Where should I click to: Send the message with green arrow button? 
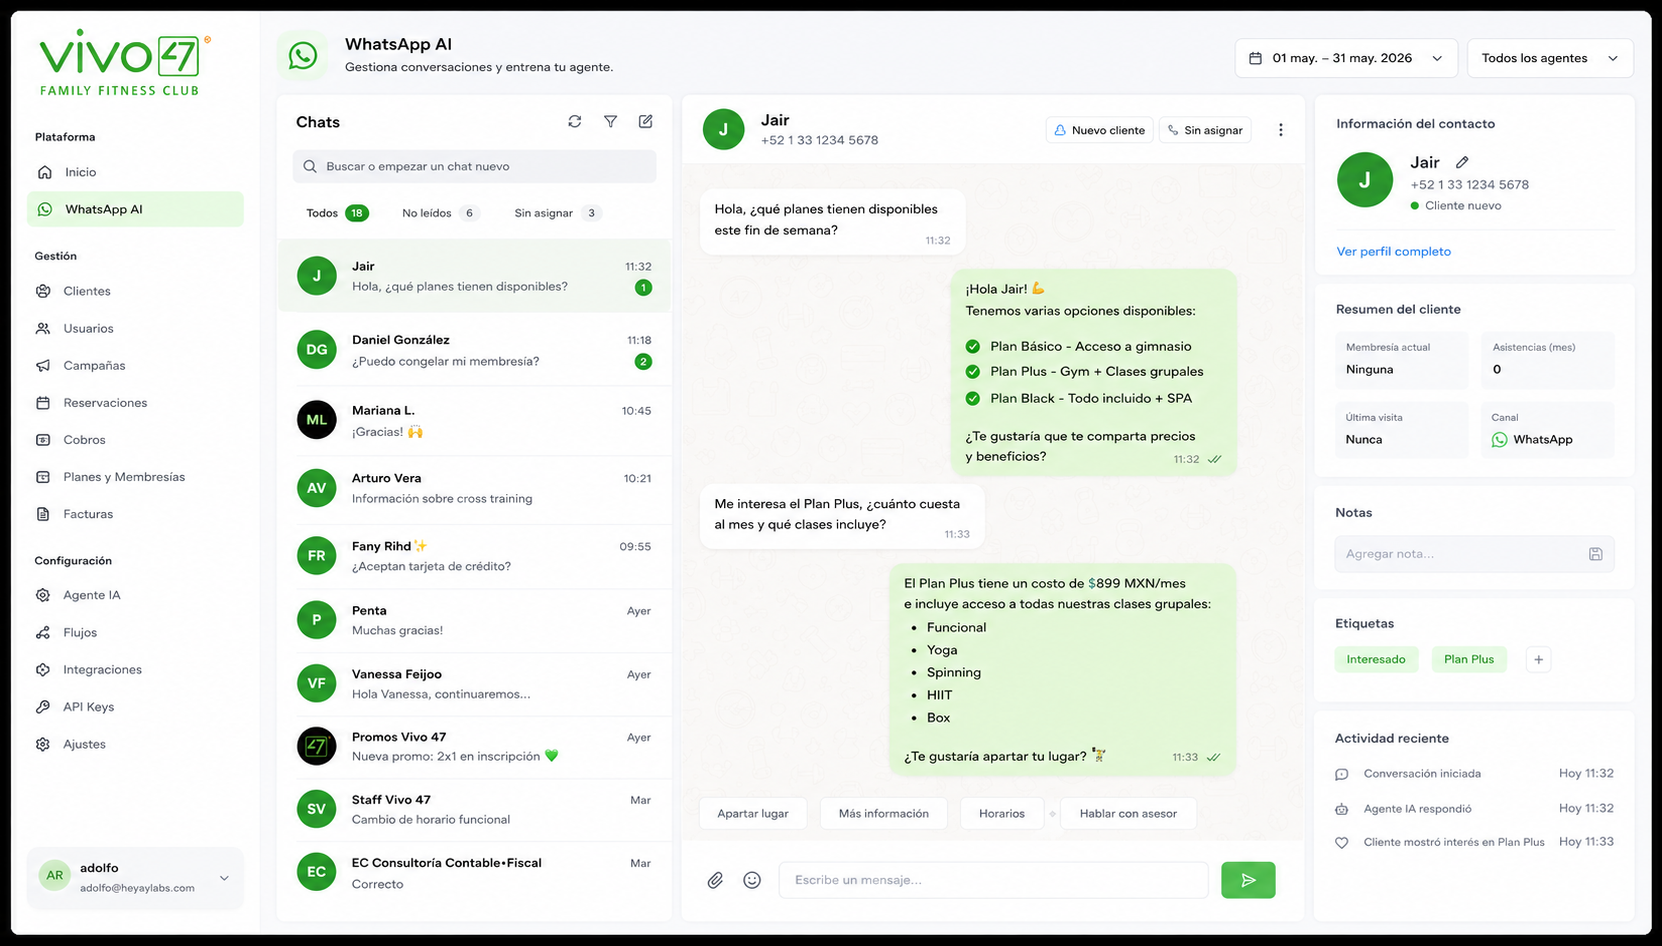tap(1248, 880)
